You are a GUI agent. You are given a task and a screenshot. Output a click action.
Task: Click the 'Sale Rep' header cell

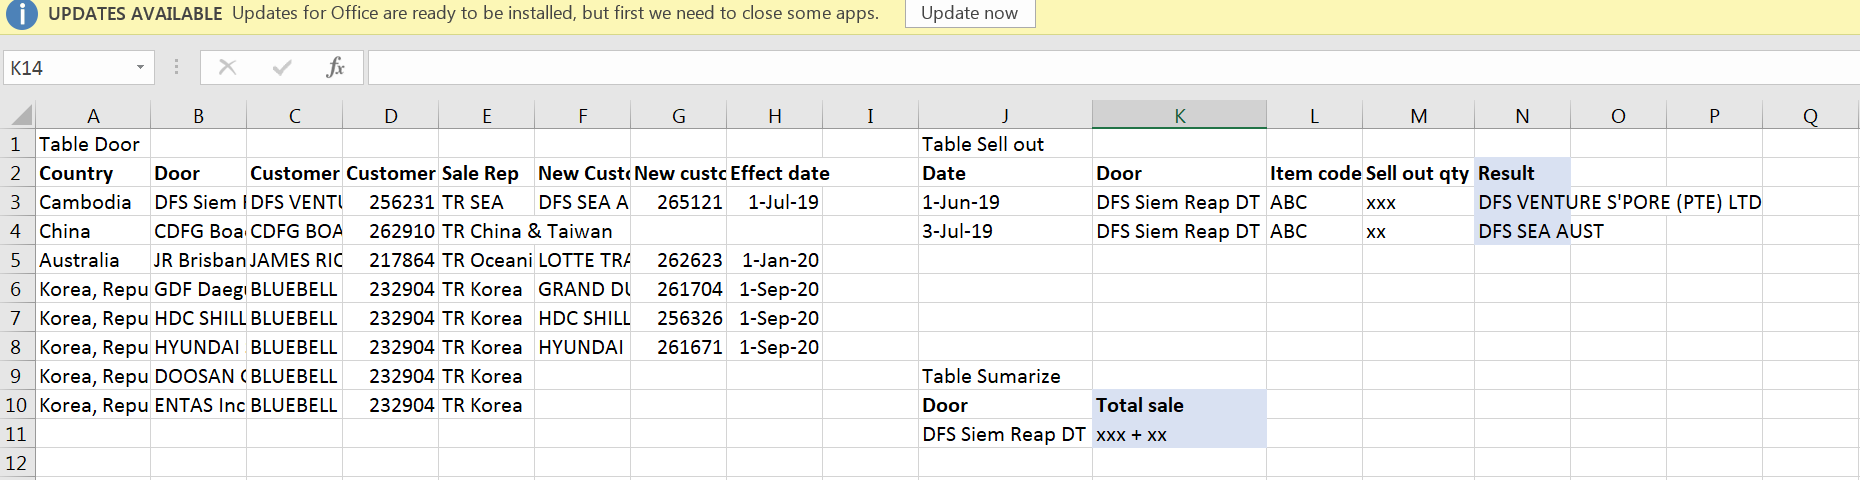click(486, 173)
